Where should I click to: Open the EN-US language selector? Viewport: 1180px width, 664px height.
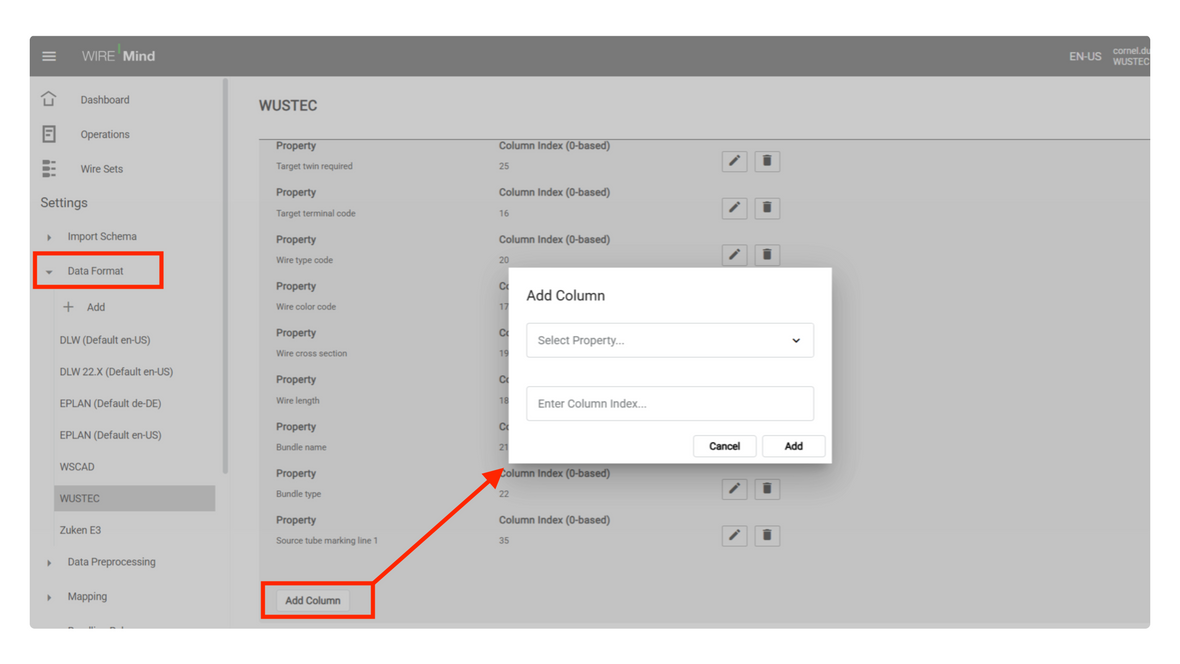(x=1085, y=56)
